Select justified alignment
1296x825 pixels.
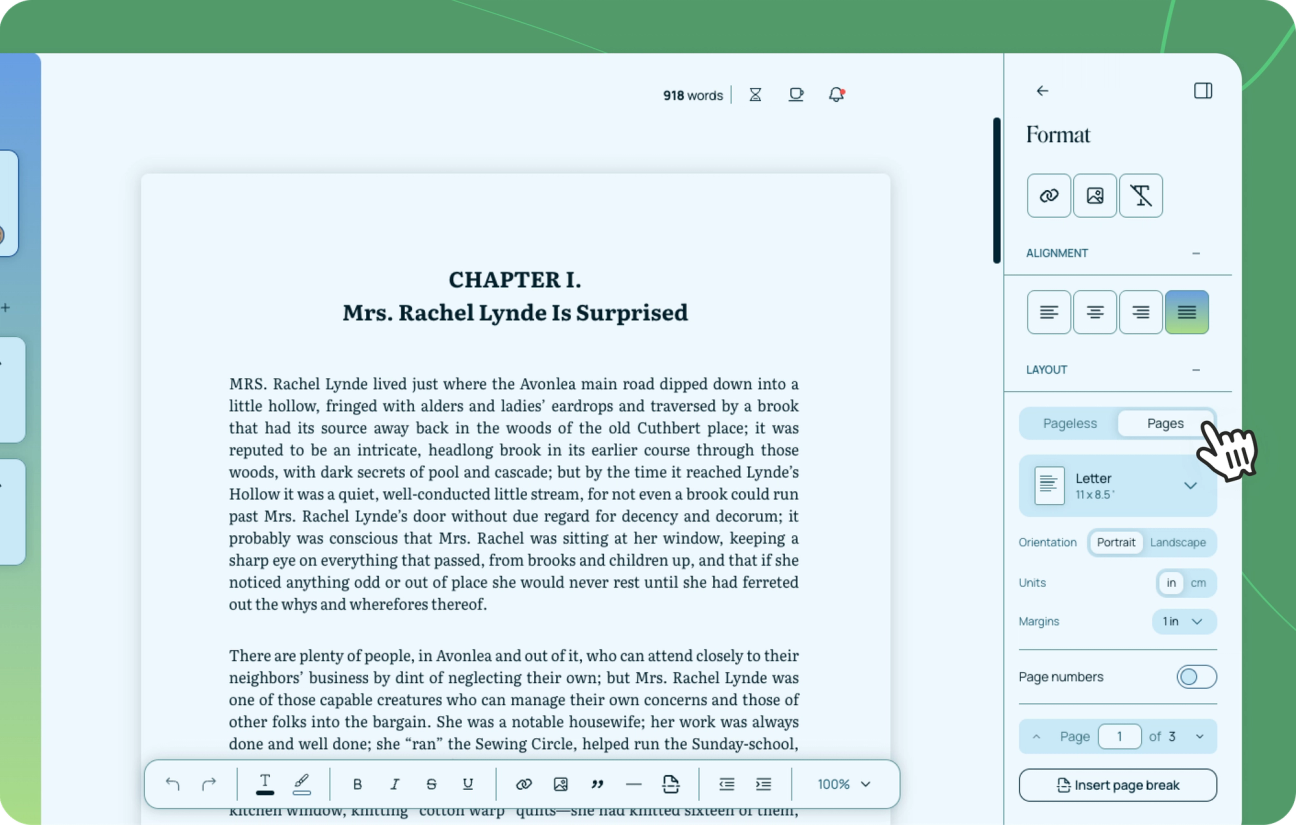pos(1187,313)
